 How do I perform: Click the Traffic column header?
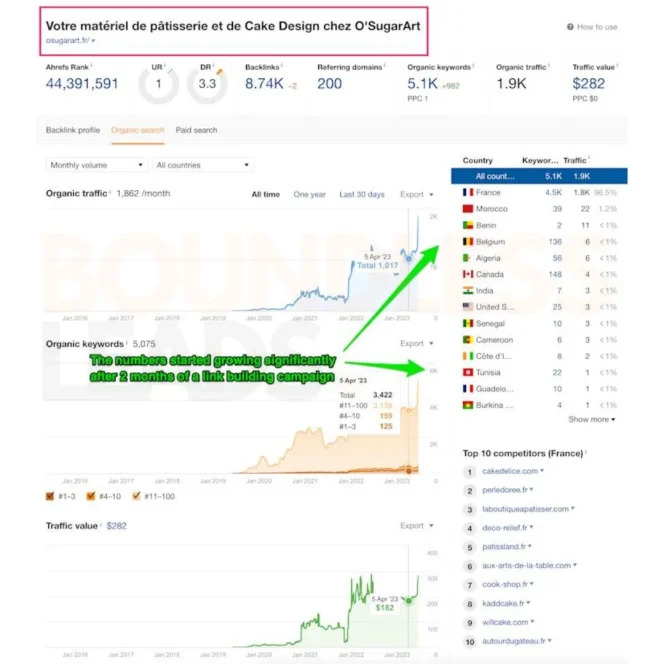575,160
